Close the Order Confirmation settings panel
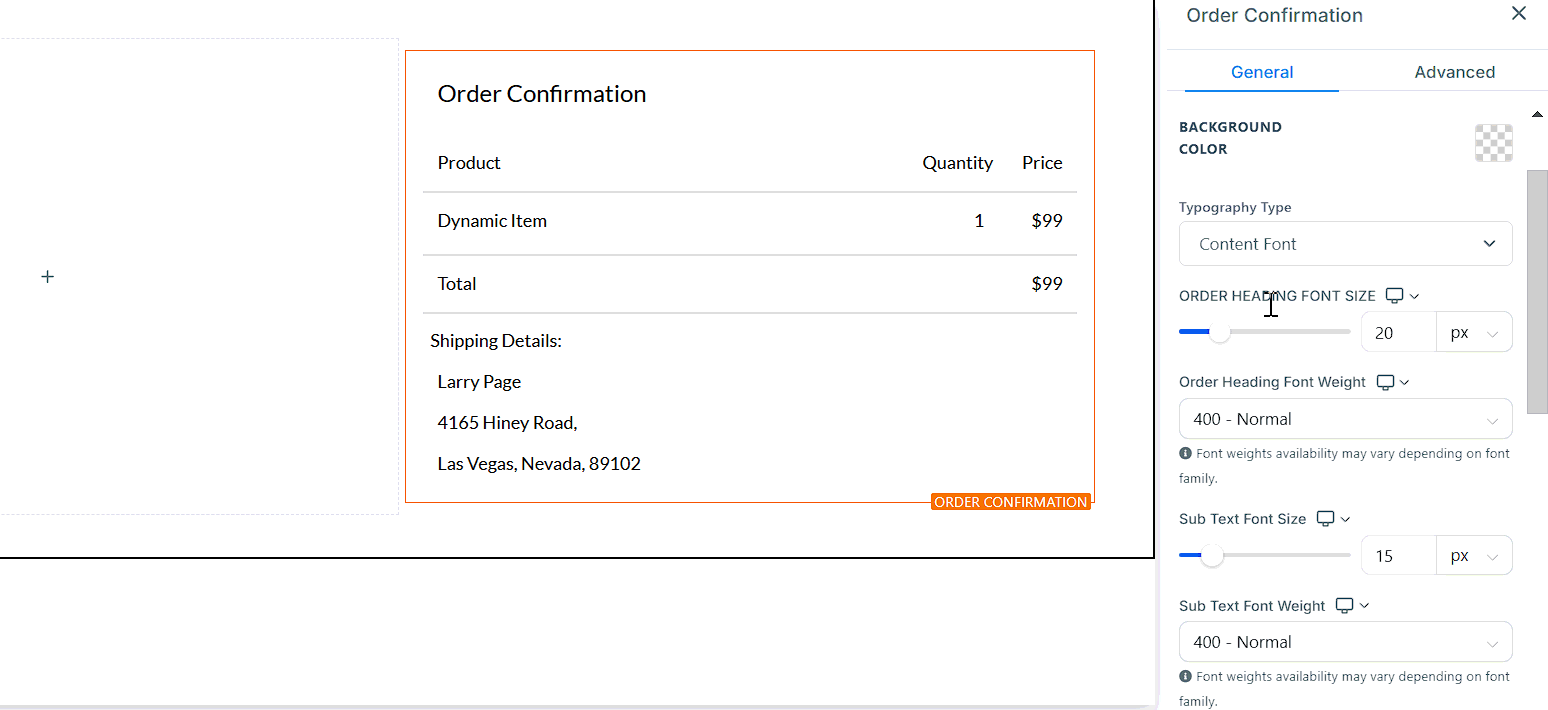Image resolution: width=1548 pixels, height=710 pixels. click(x=1518, y=14)
